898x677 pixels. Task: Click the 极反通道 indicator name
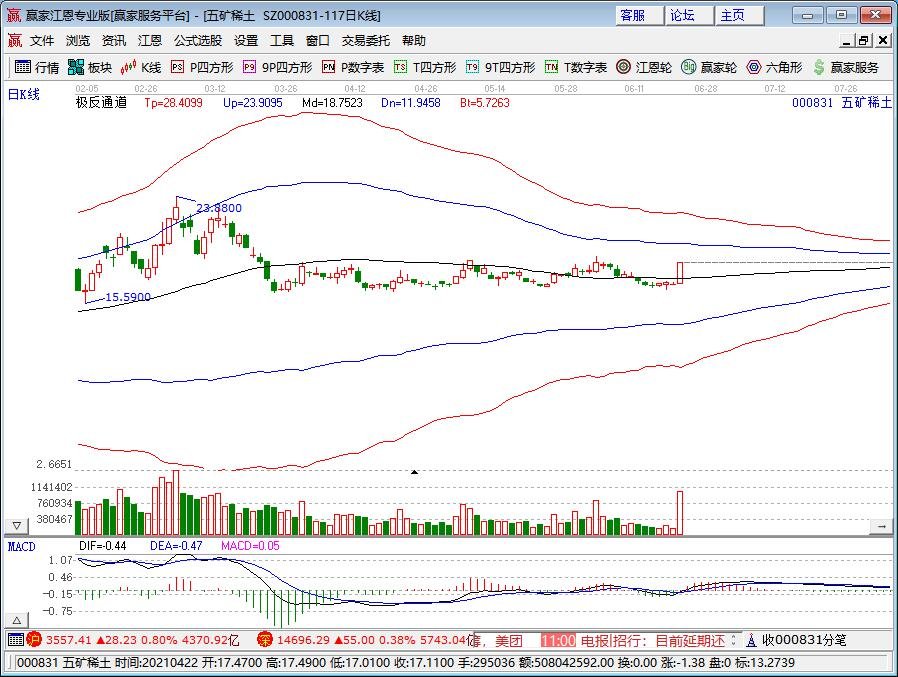tap(101, 103)
